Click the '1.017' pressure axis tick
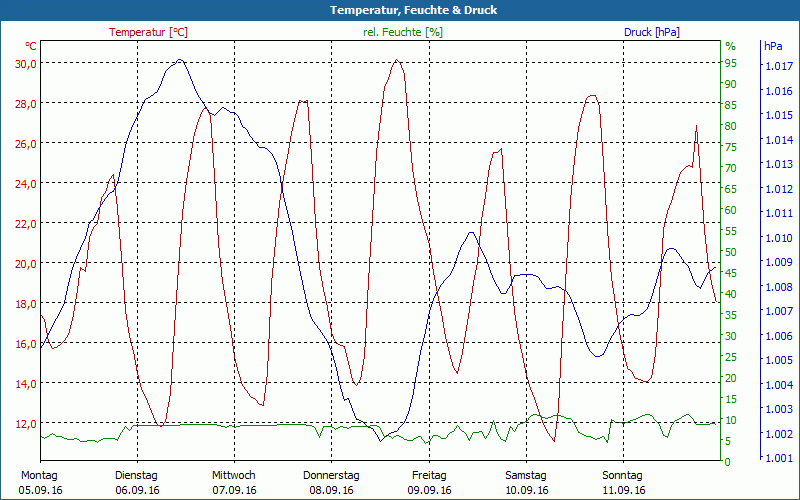800x500 pixels. [778, 66]
